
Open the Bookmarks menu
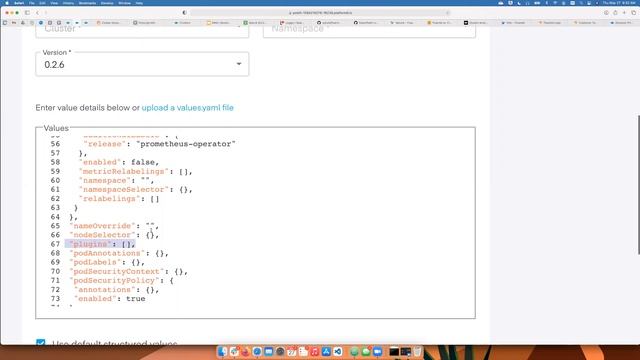(87, 3)
